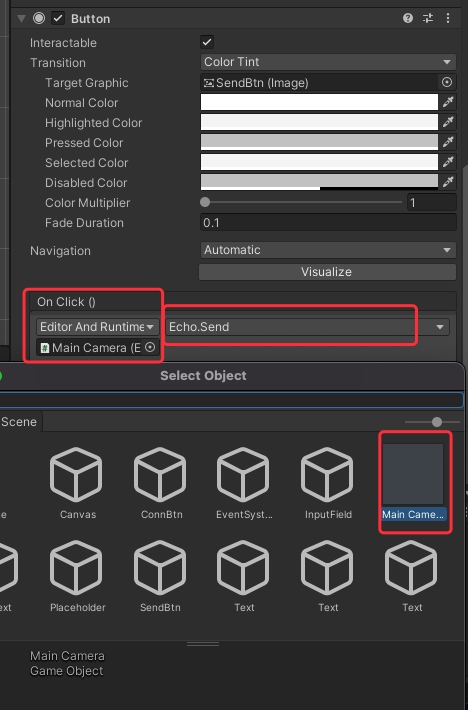This screenshot has width=468, height=710.
Task: Open the object picker for the Main Camera field
Action: [x=150, y=347]
